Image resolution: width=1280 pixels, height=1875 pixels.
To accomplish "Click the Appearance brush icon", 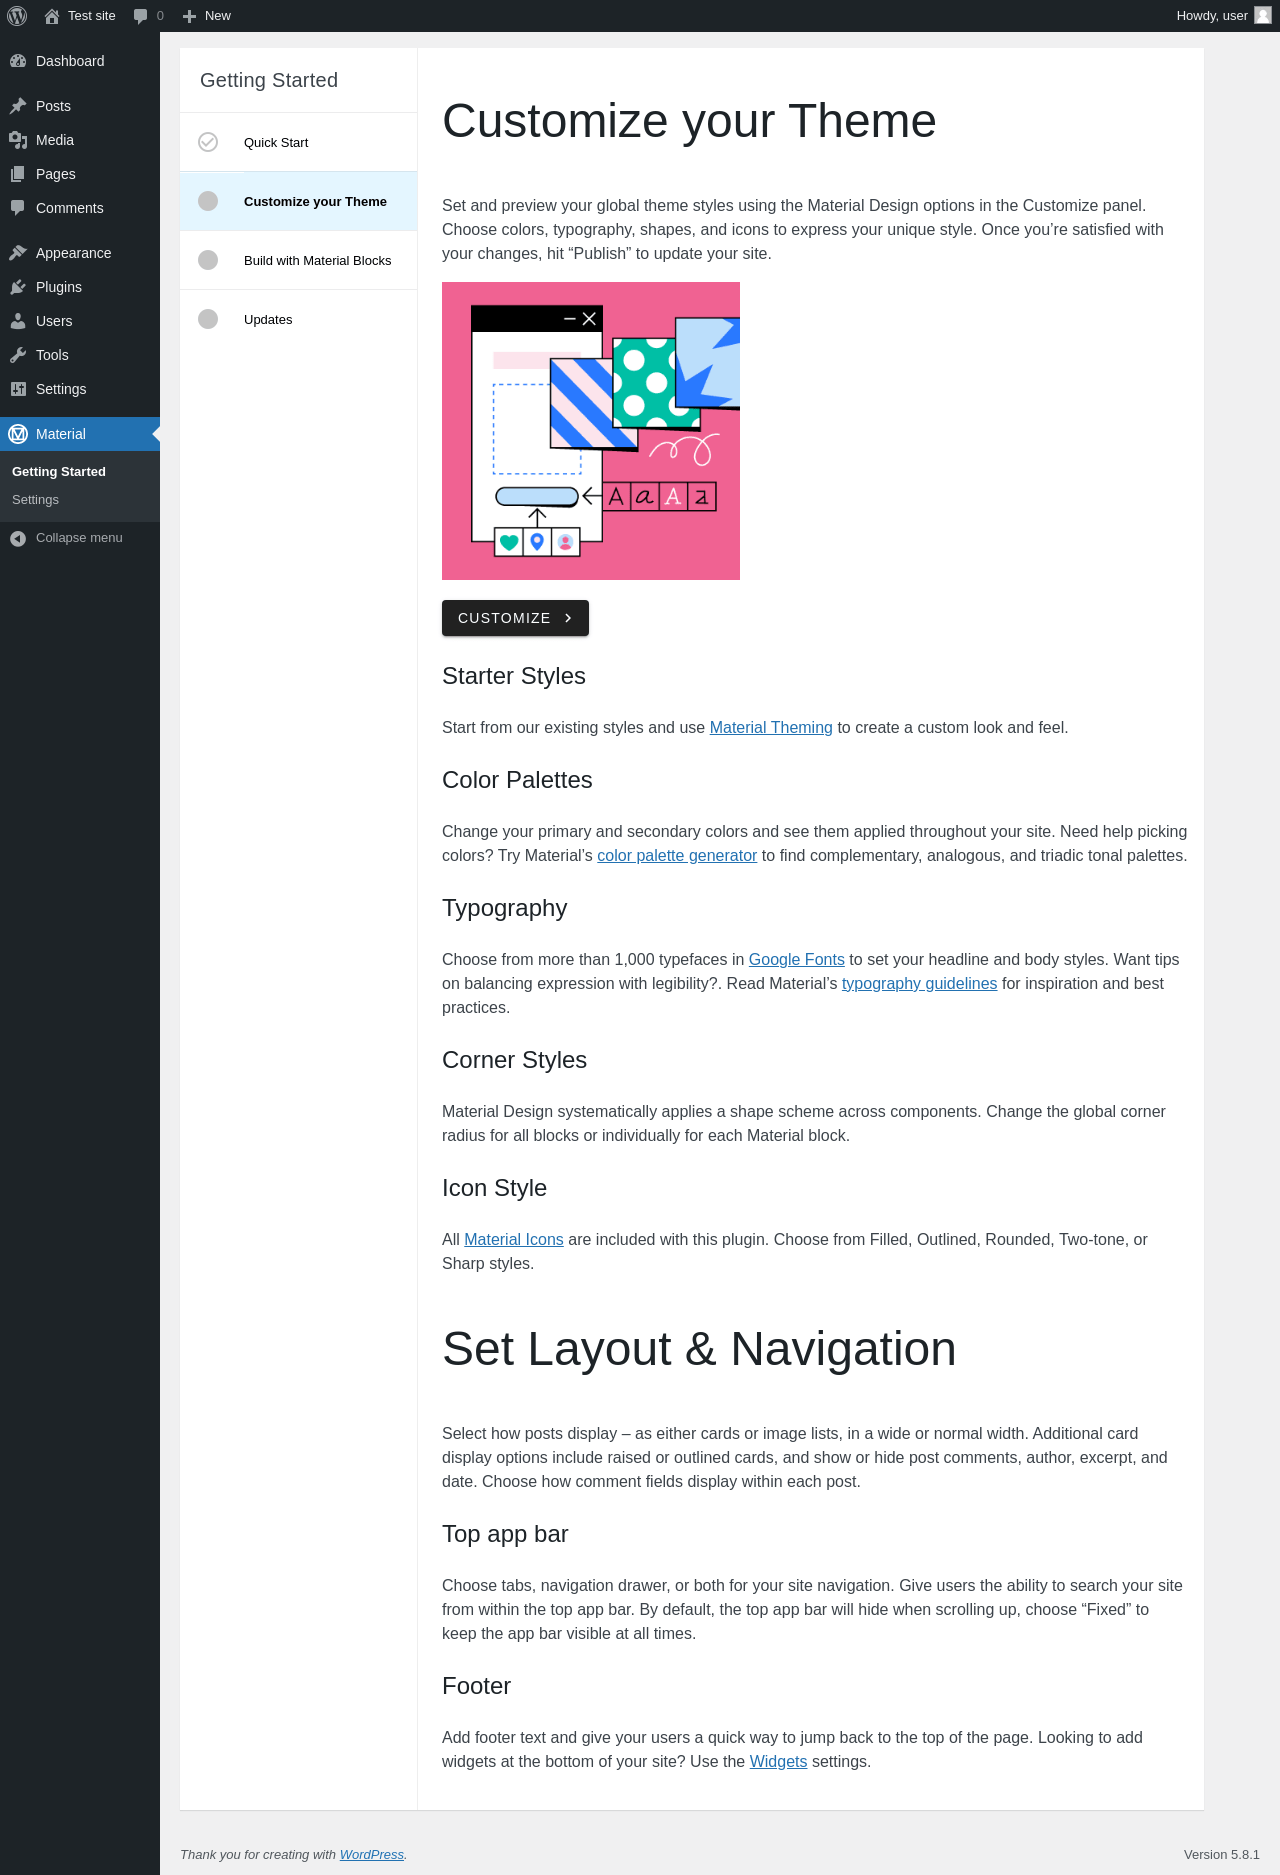I will tap(18, 253).
